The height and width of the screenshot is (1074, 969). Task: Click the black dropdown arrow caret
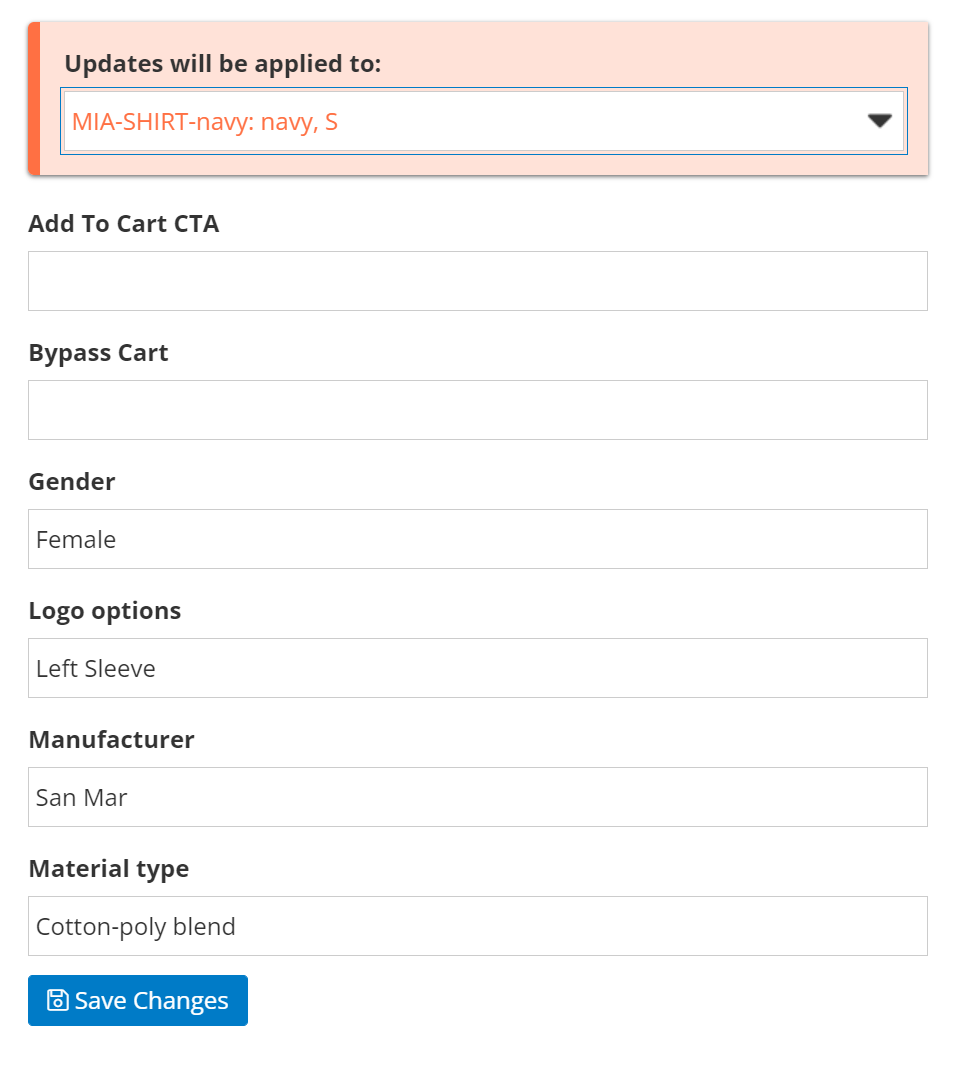click(879, 121)
